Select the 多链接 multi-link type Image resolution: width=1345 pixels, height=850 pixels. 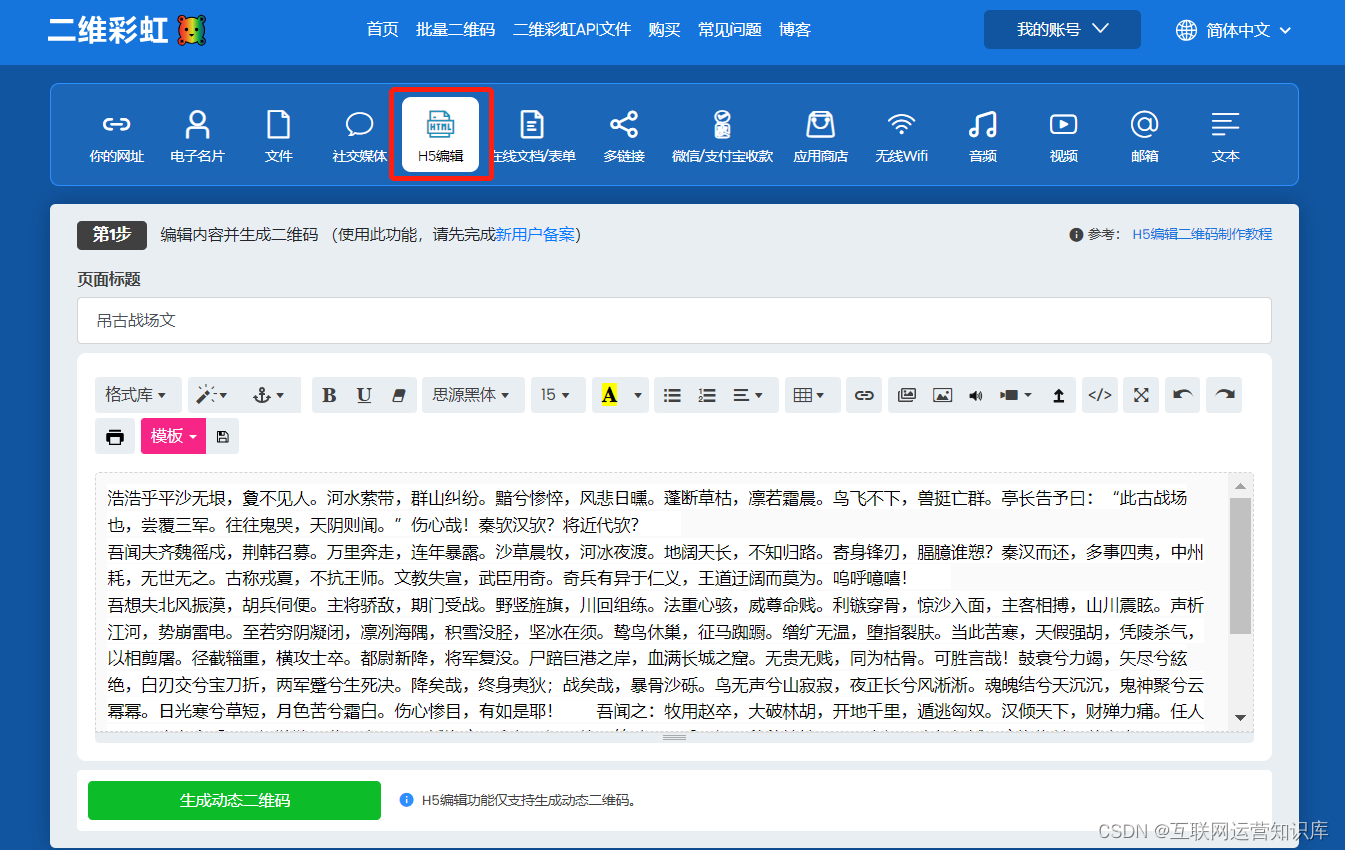pos(624,136)
